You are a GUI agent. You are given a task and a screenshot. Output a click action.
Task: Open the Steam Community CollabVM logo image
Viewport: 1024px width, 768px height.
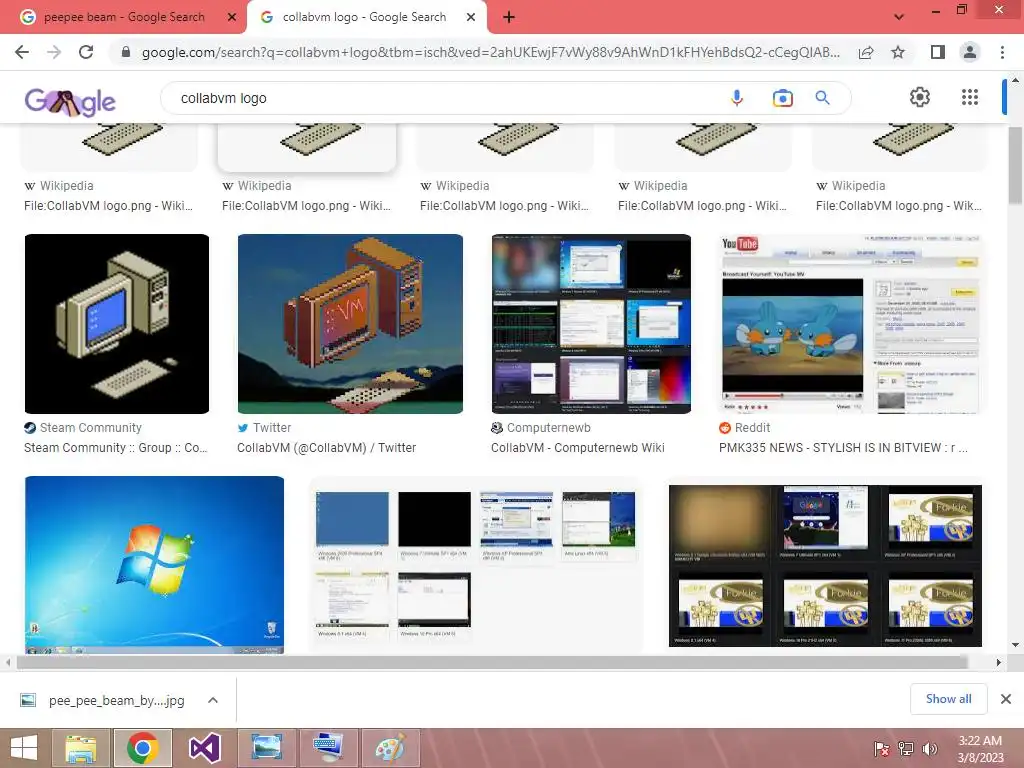117,324
